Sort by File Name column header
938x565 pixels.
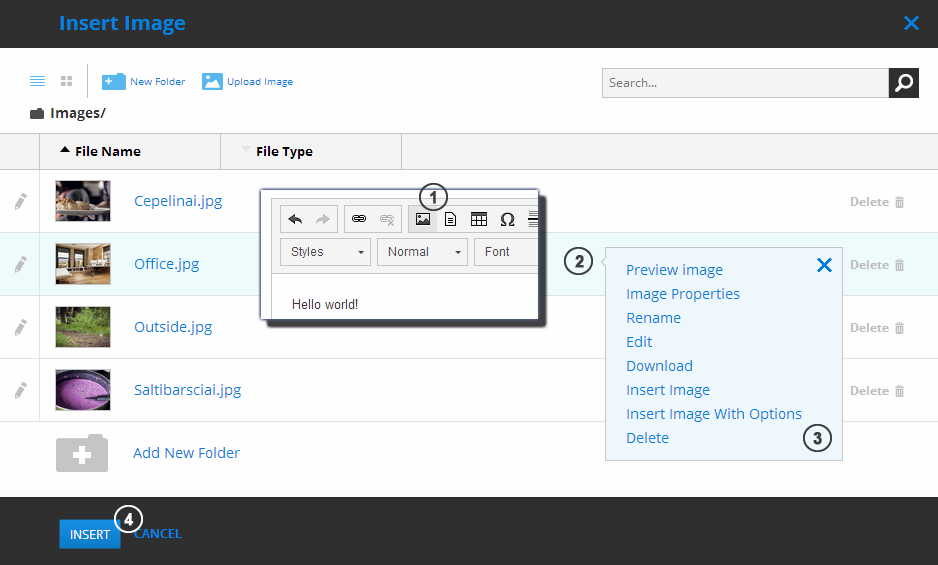click(107, 152)
